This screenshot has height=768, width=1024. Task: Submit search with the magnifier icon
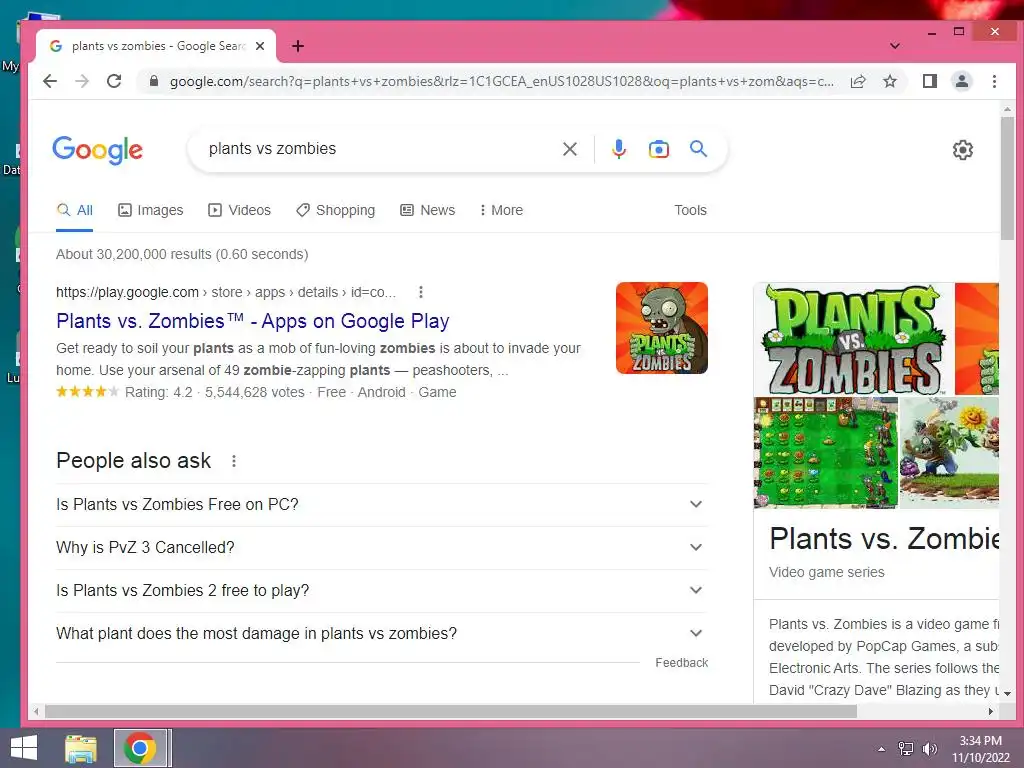pos(698,149)
